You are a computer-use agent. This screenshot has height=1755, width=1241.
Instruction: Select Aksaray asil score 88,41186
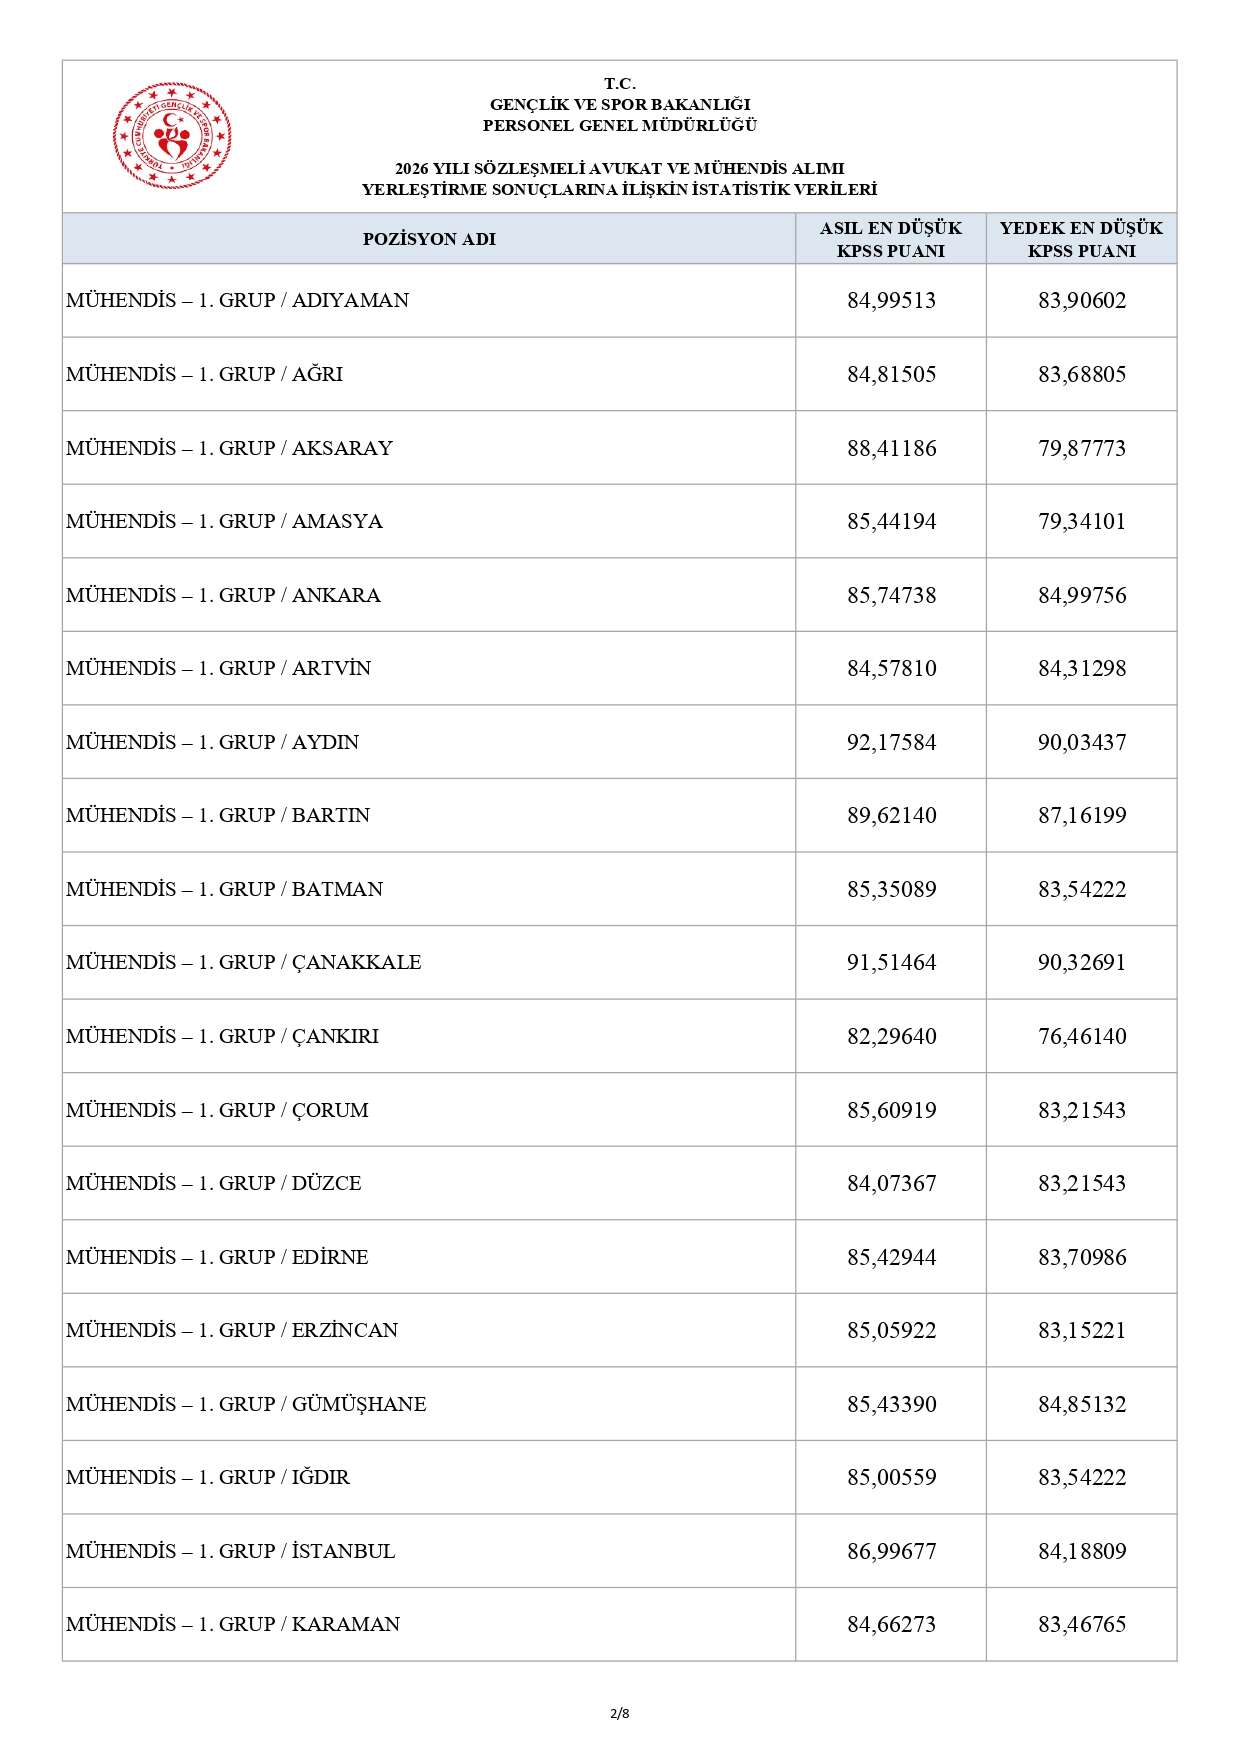click(892, 448)
